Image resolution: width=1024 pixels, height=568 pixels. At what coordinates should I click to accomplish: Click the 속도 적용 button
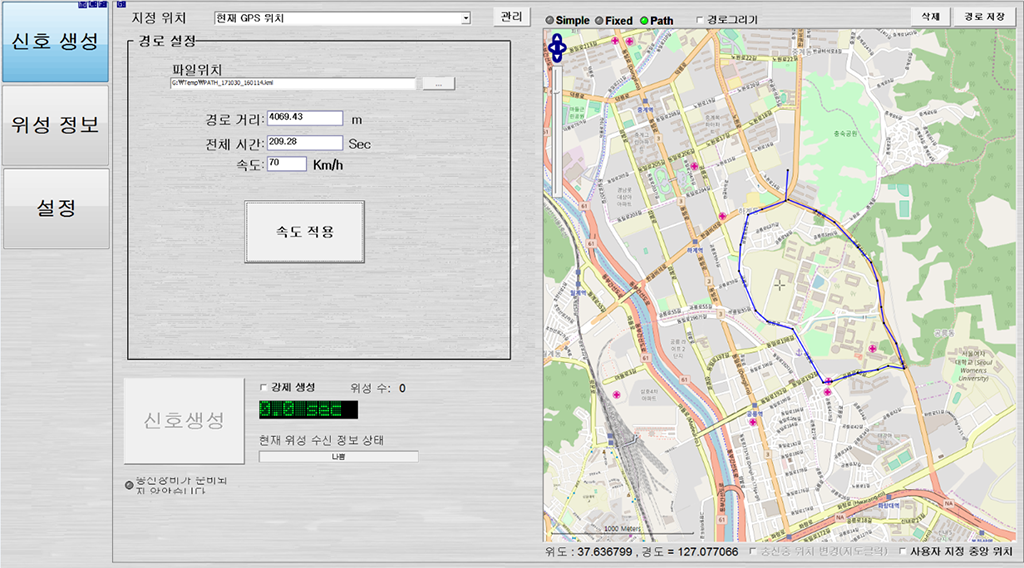pos(304,232)
